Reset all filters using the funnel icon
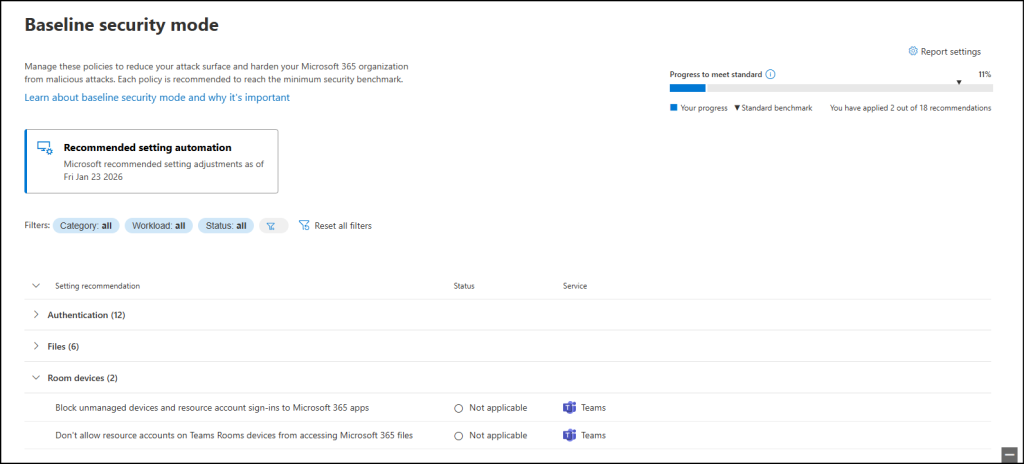Image resolution: width=1024 pixels, height=464 pixels. coord(304,226)
